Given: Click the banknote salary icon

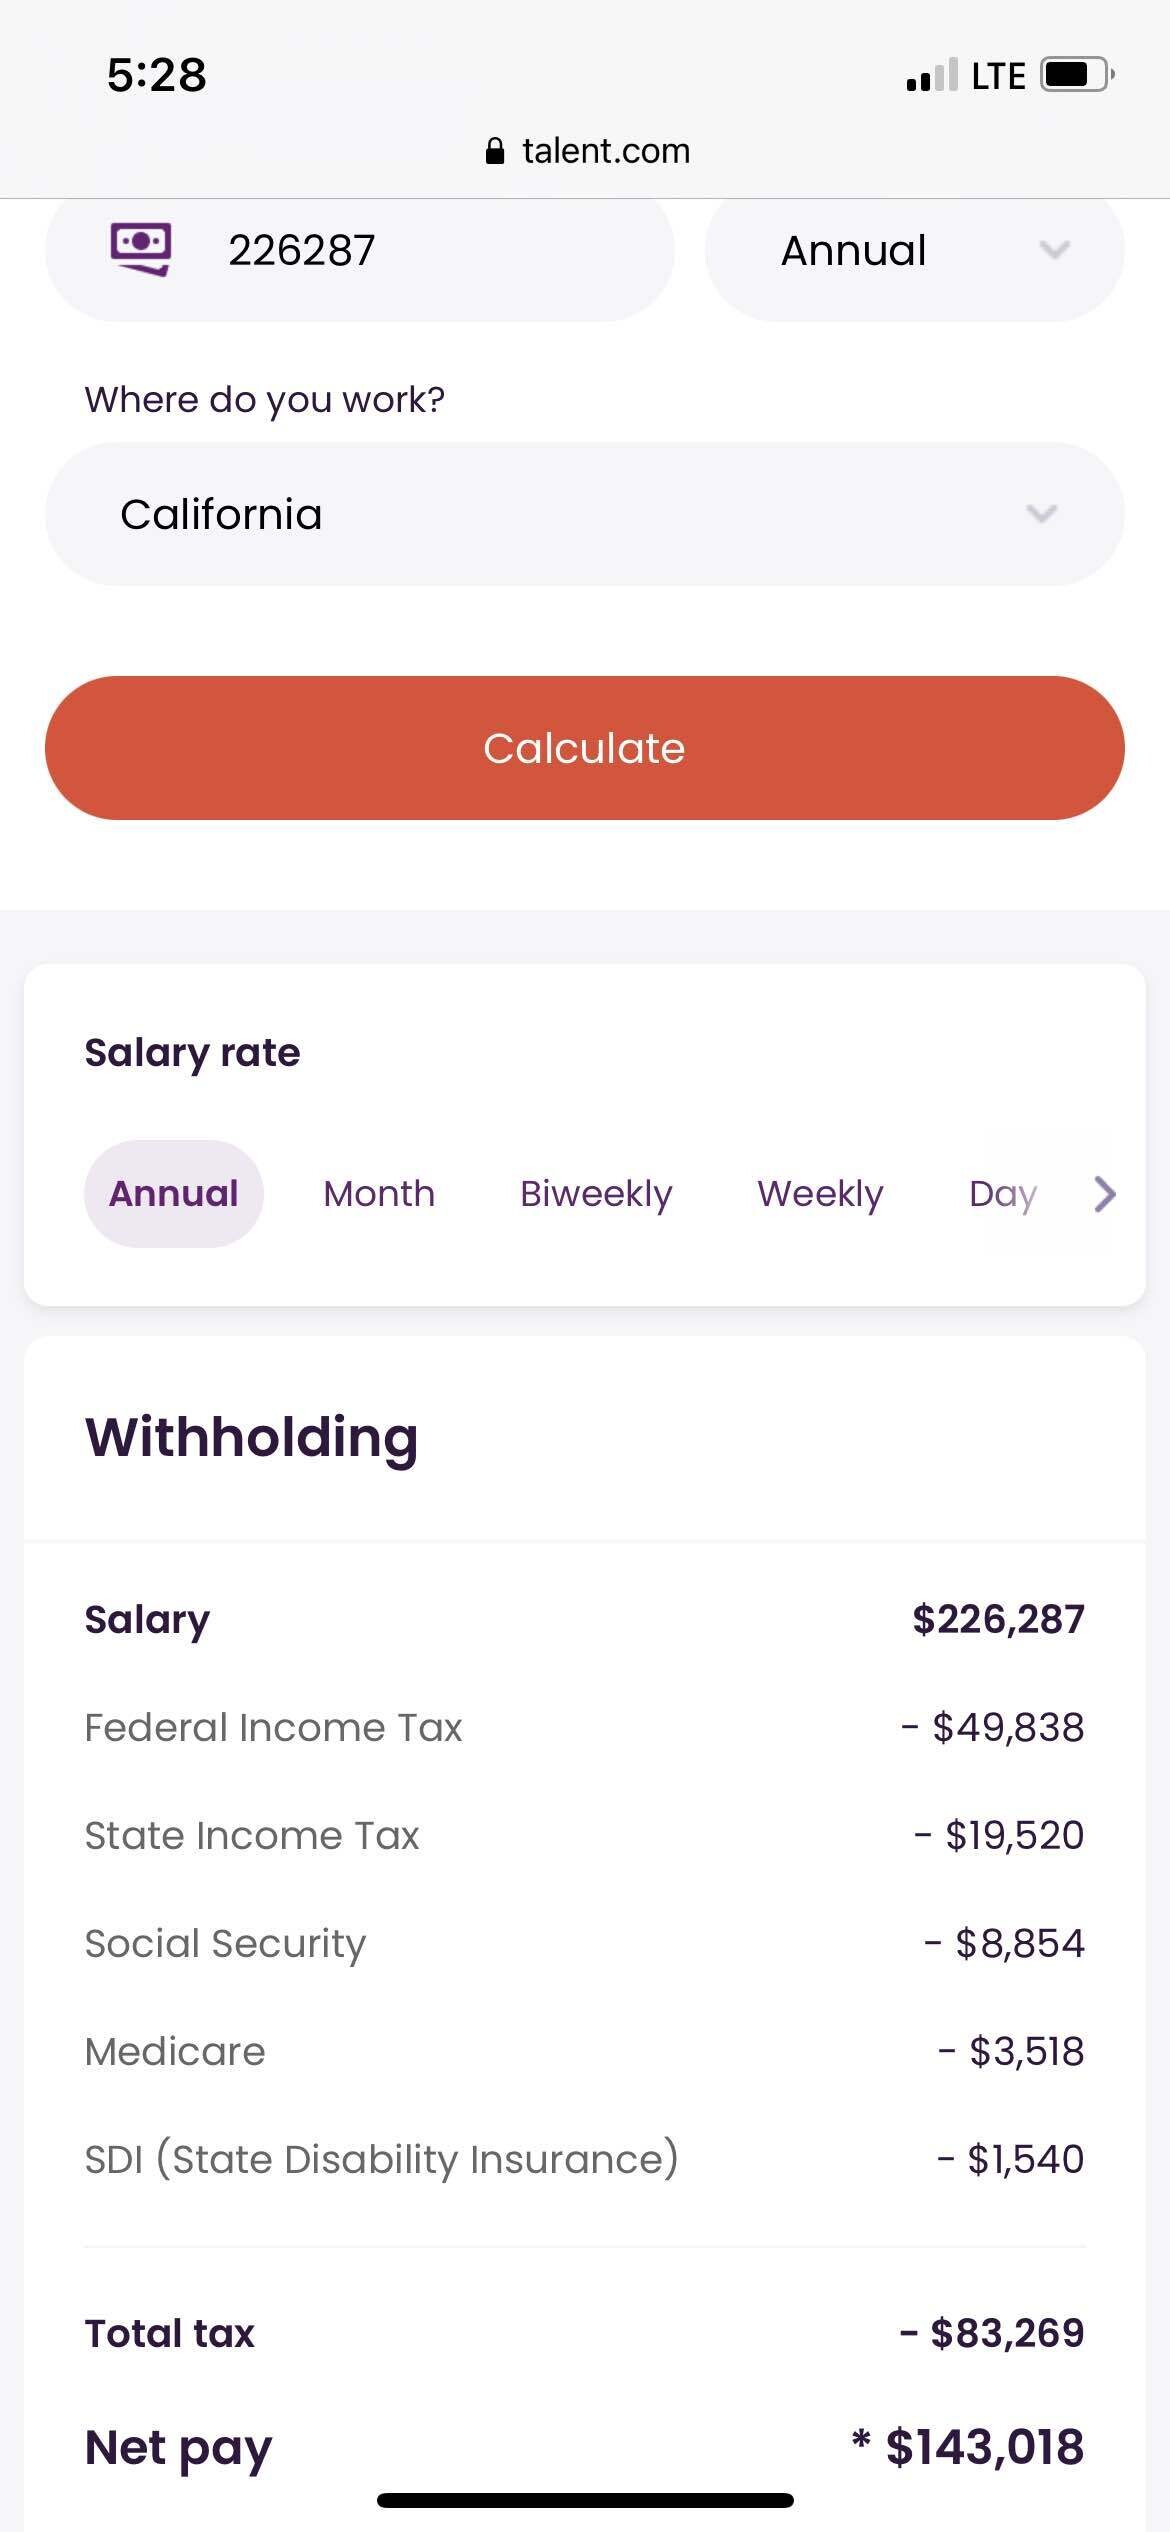Looking at the screenshot, I should coord(140,250).
